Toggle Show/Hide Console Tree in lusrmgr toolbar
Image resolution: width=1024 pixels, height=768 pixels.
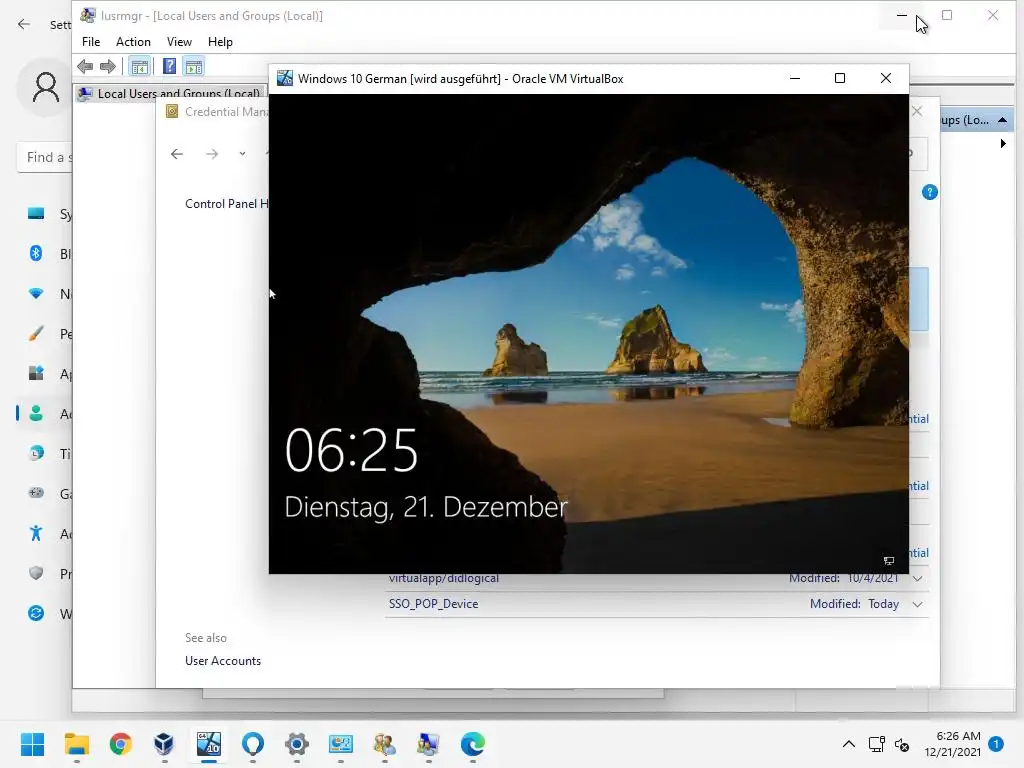tap(139, 66)
